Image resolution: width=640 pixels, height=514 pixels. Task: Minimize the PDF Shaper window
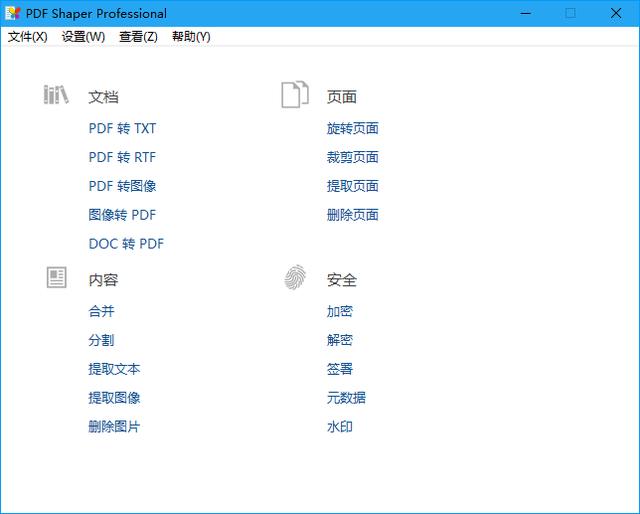(524, 13)
